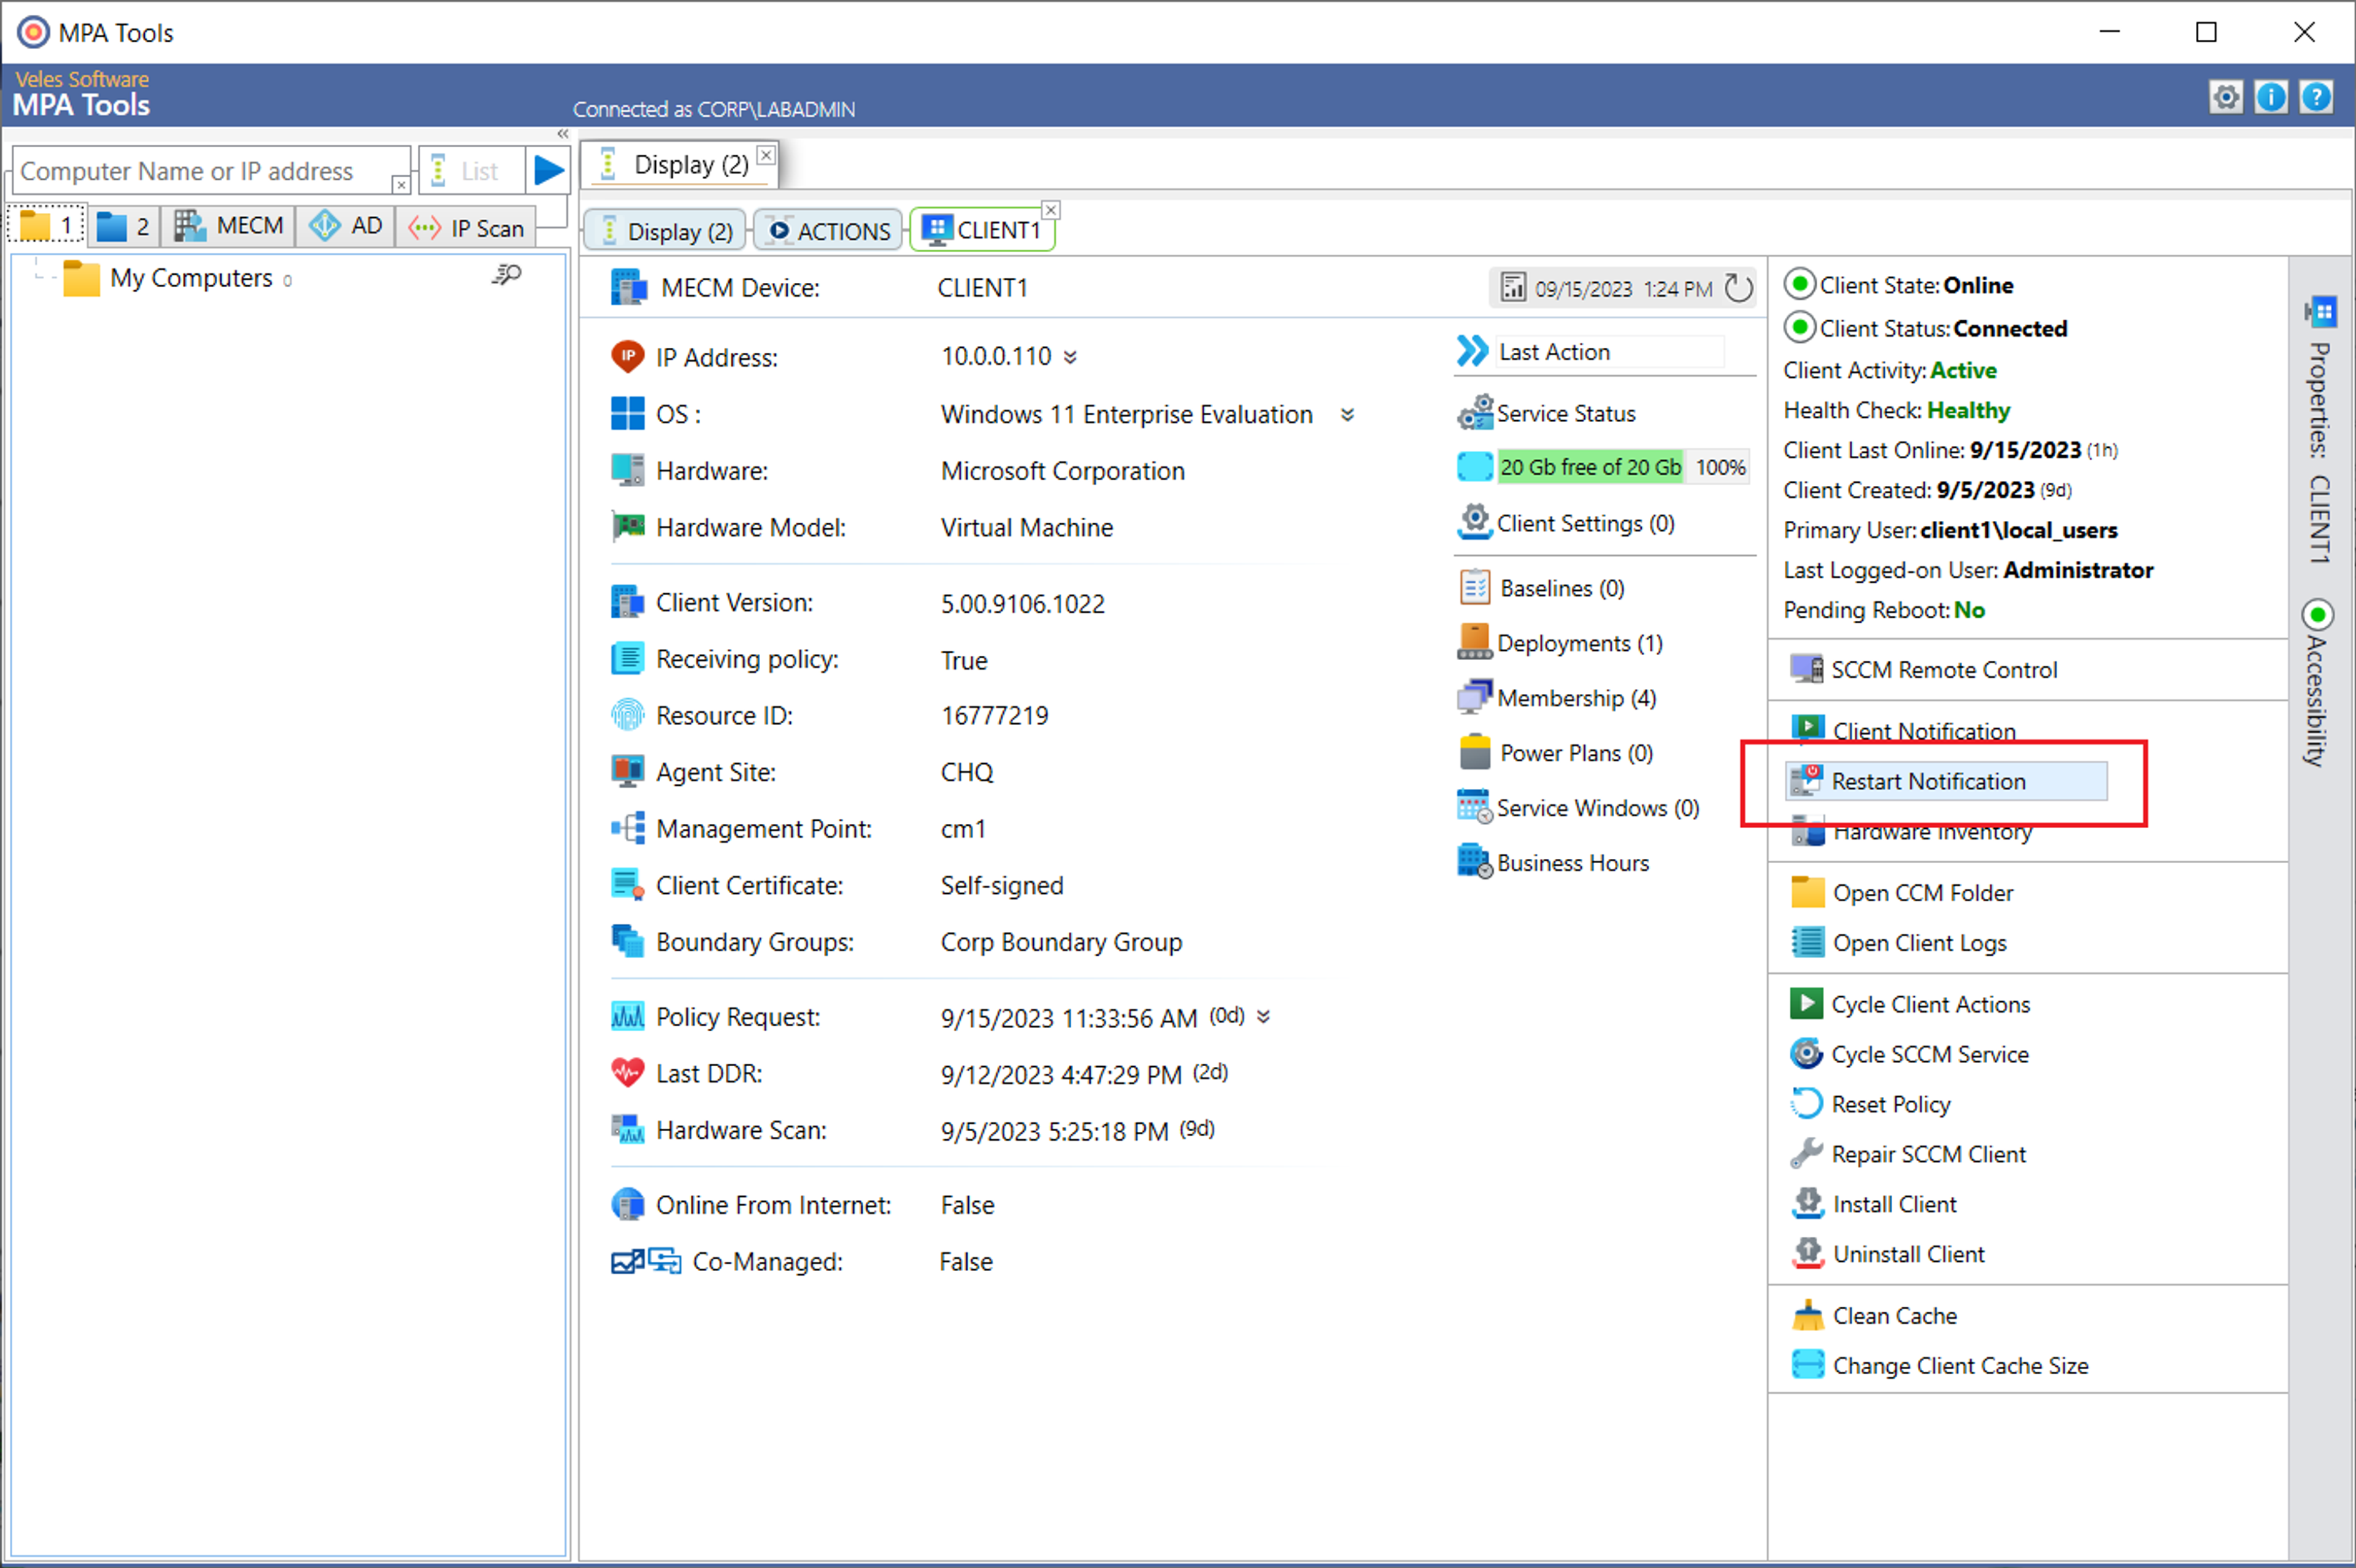
Task: Click the Business Hours building icon
Action: 1475,862
